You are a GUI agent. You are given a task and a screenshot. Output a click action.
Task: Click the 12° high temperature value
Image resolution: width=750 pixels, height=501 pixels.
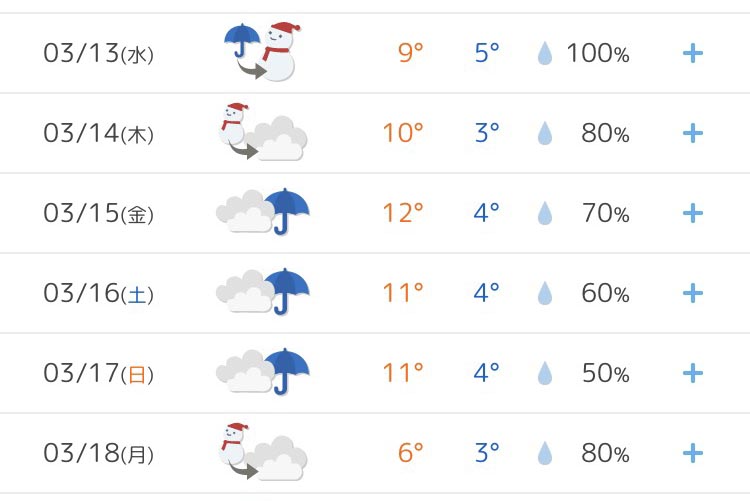[x=403, y=213]
